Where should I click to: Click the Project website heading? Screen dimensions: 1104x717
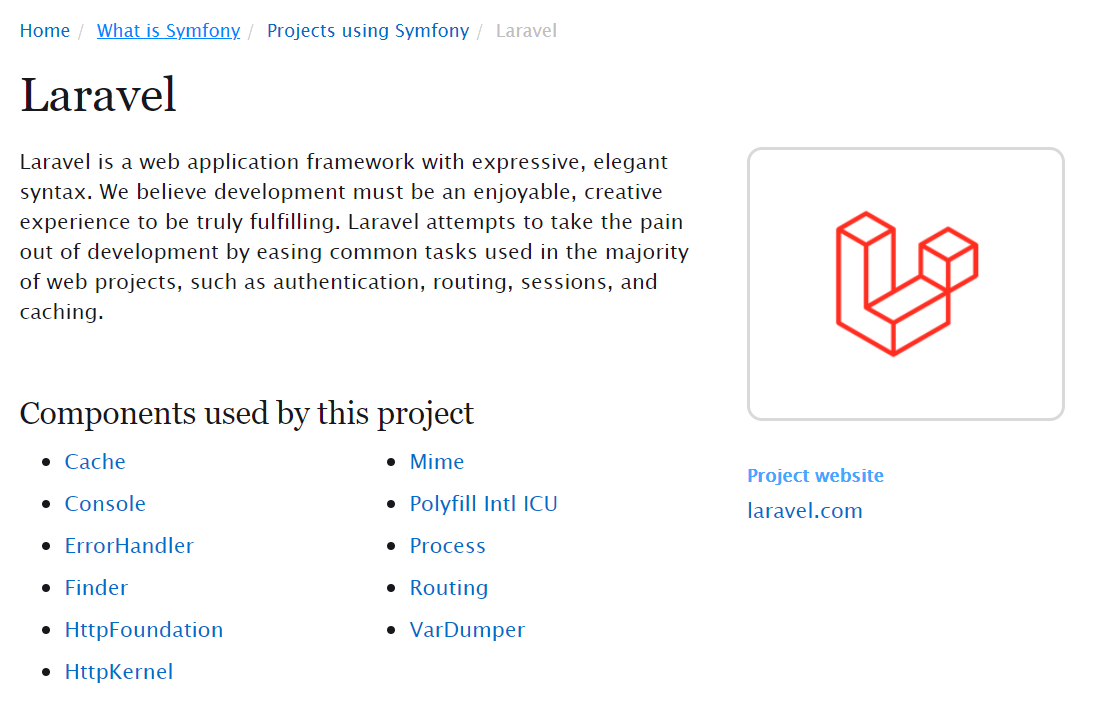click(x=815, y=476)
